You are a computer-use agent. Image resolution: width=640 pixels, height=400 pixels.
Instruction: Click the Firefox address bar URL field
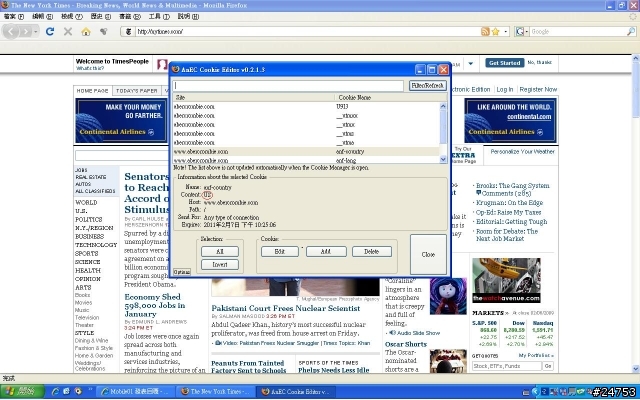(308, 31)
